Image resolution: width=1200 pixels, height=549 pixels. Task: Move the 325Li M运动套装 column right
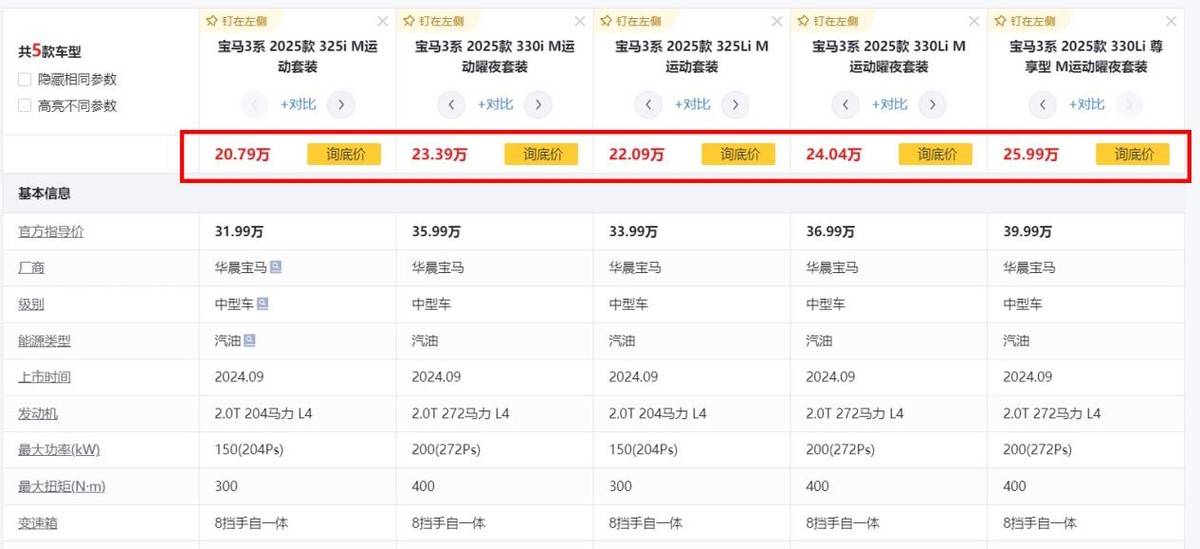pyautogui.click(x=735, y=104)
